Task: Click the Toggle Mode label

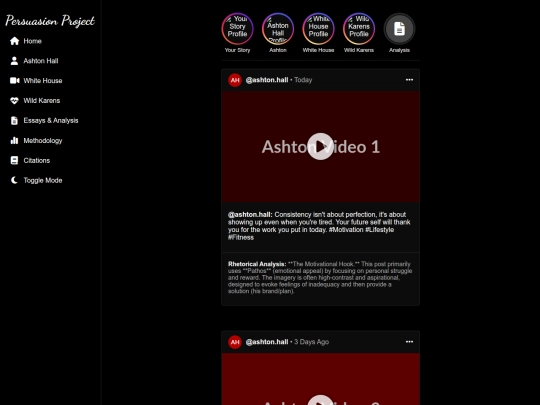Action: (43, 180)
